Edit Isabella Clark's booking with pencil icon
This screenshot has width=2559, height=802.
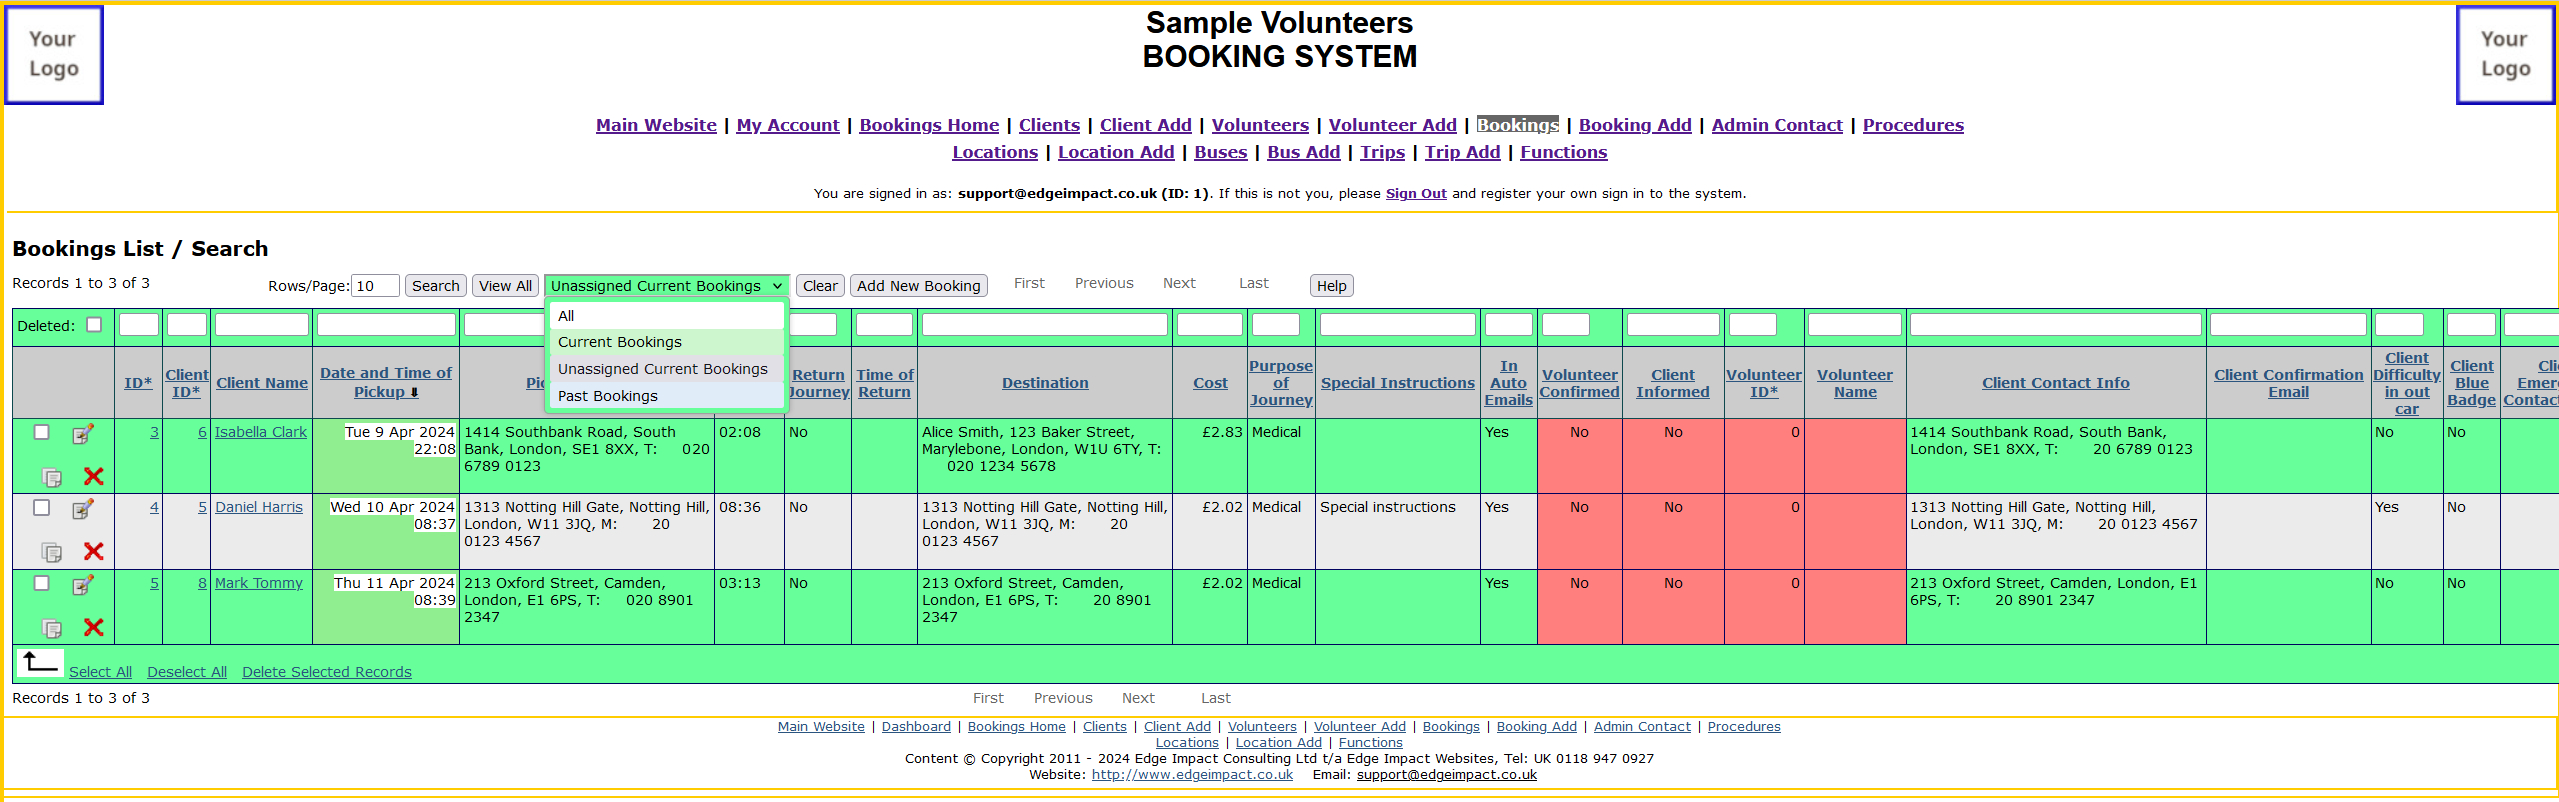[83, 434]
